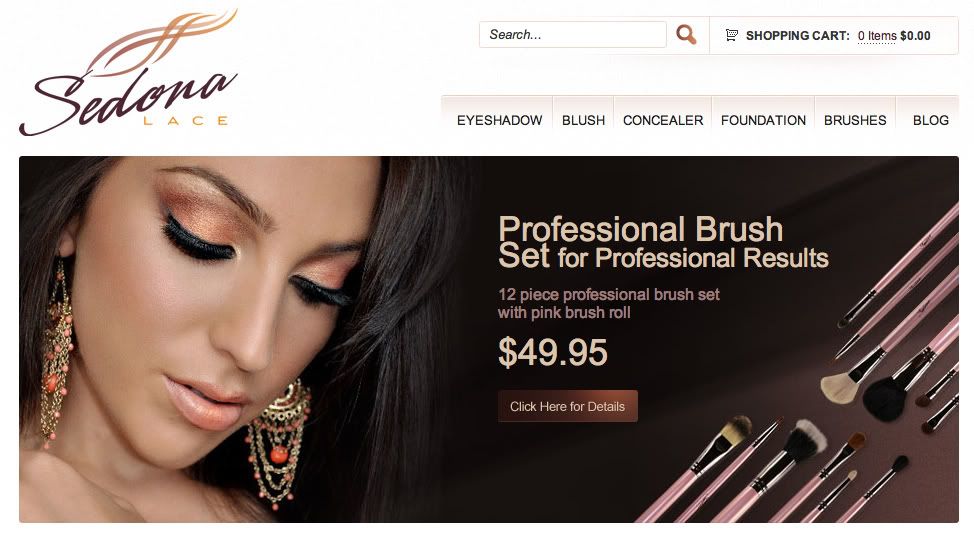Open the '0 Items' cart link

(876, 36)
